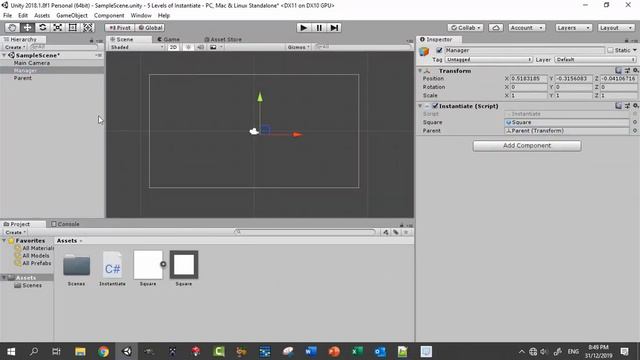The height and width of the screenshot is (360, 640).
Task: Select the Rotate tool
Action: [42, 27]
